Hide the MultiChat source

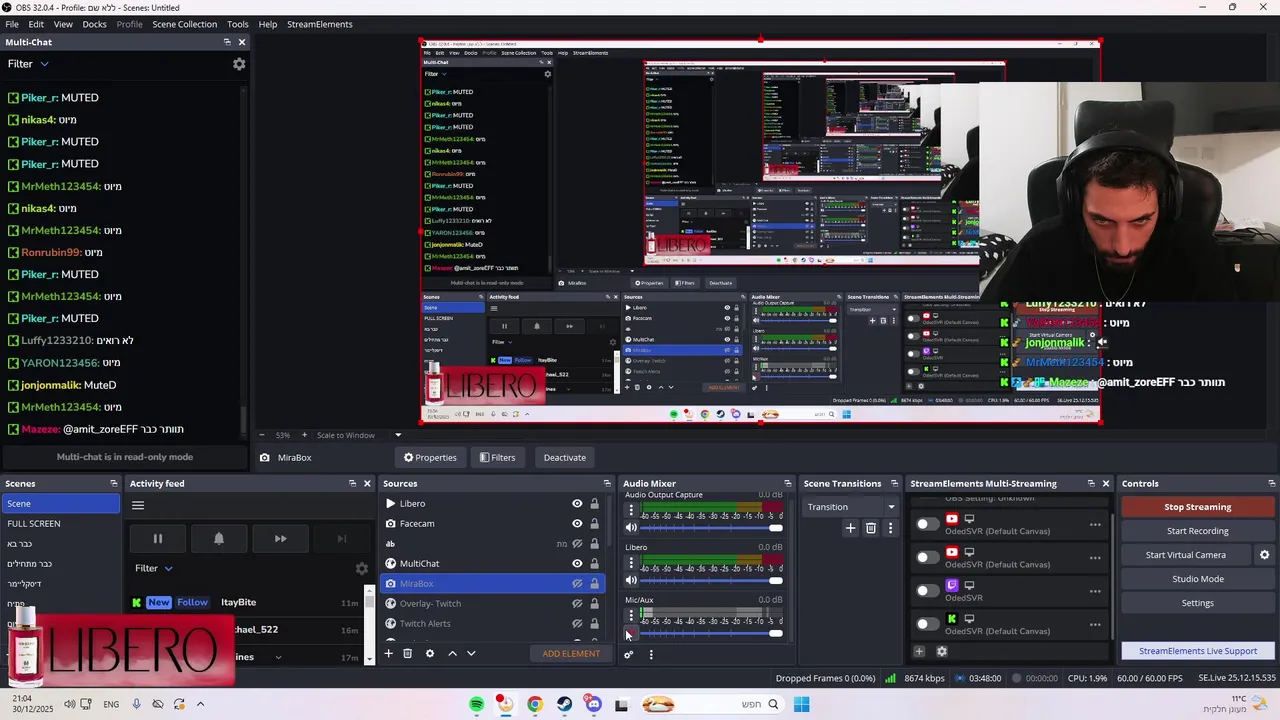[577, 564]
